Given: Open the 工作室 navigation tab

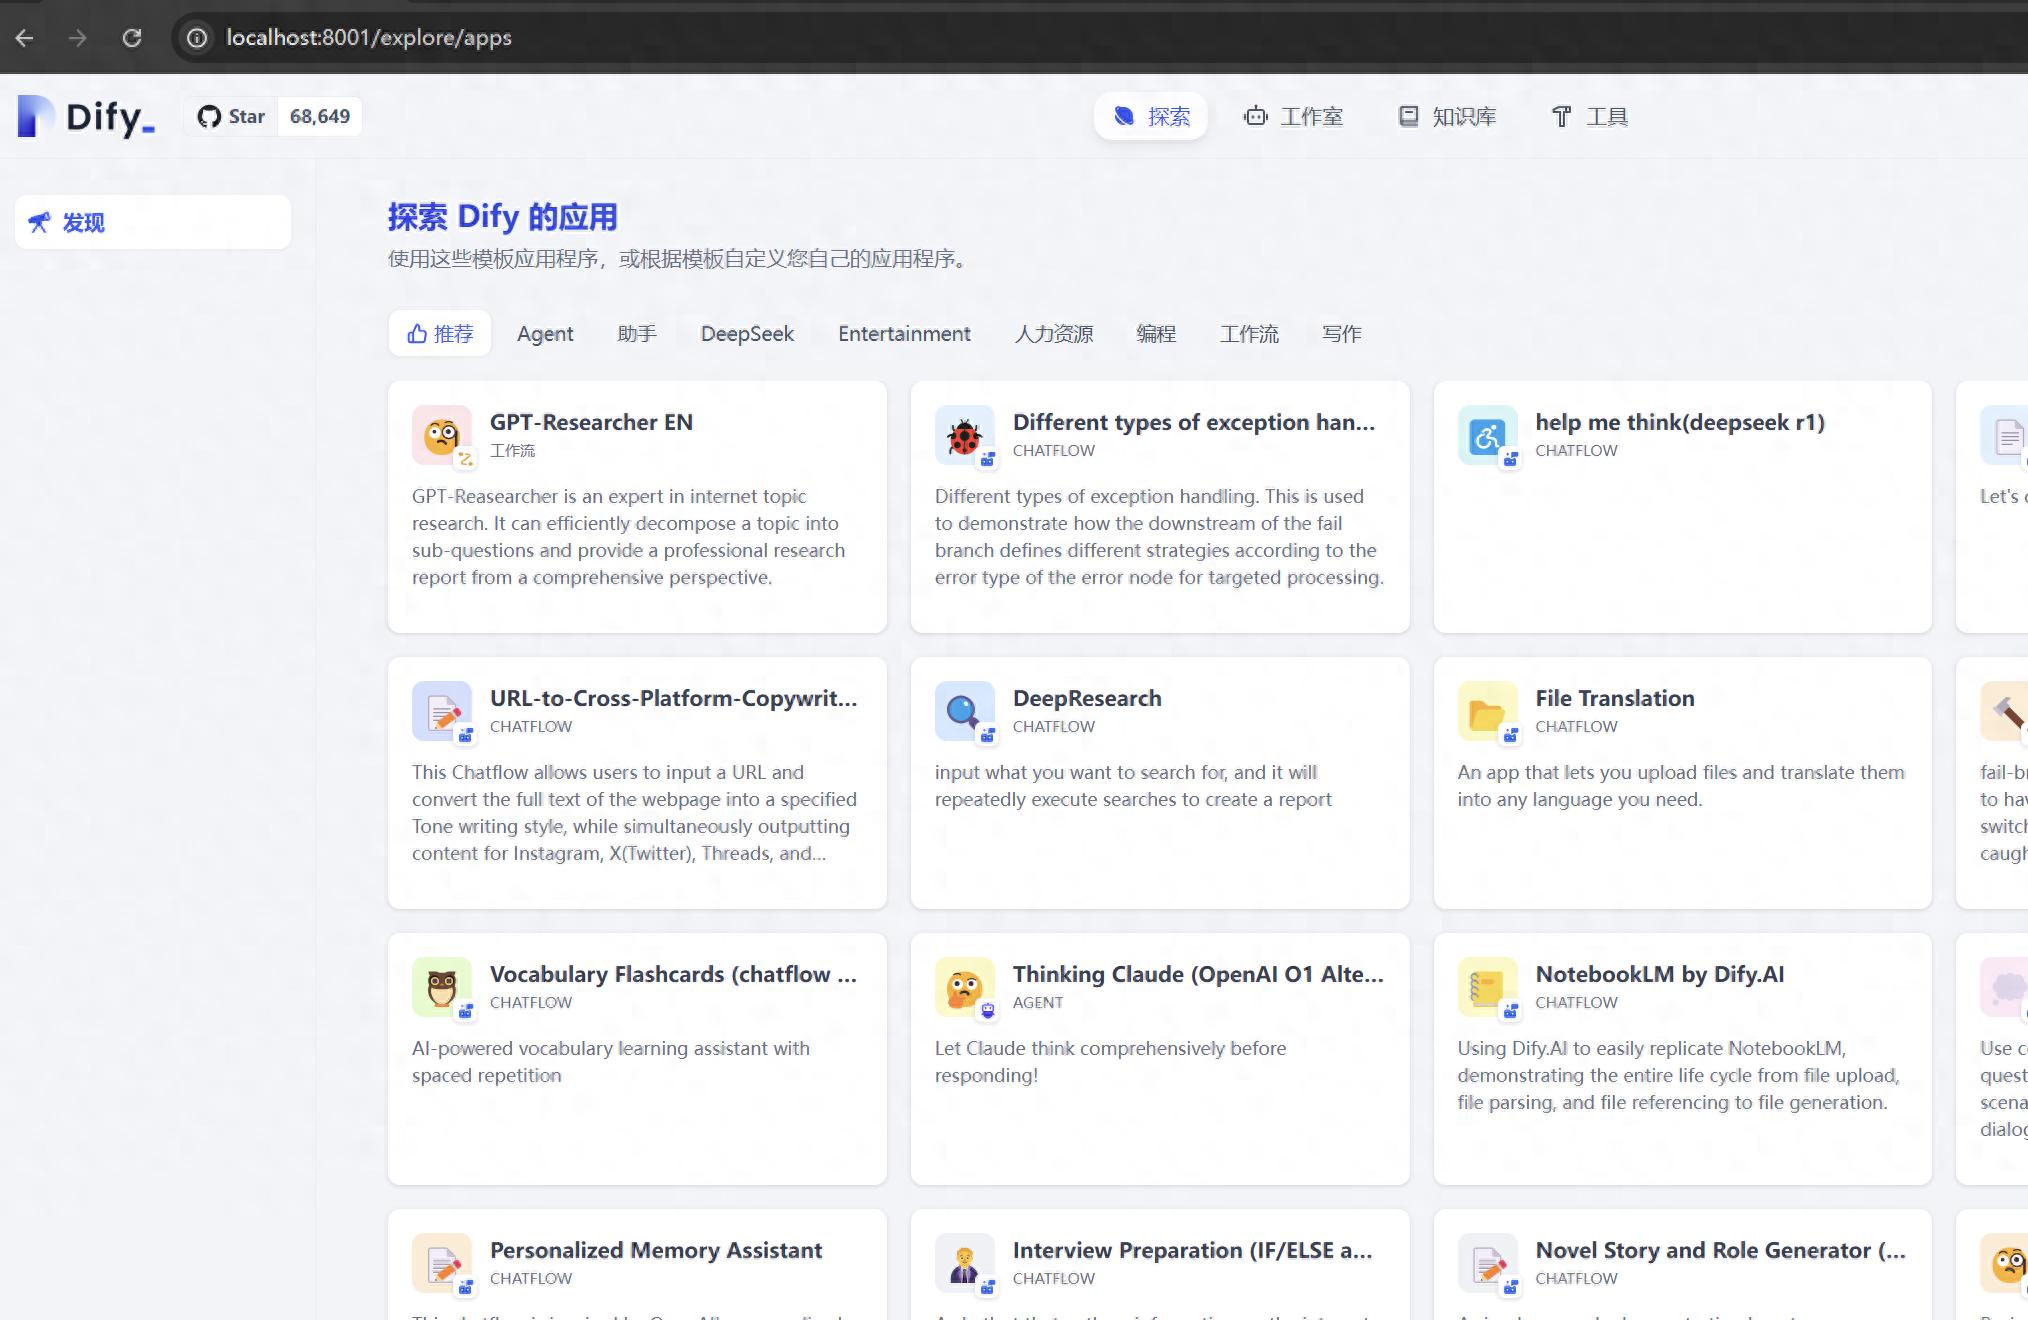Looking at the screenshot, I should tap(1293, 117).
